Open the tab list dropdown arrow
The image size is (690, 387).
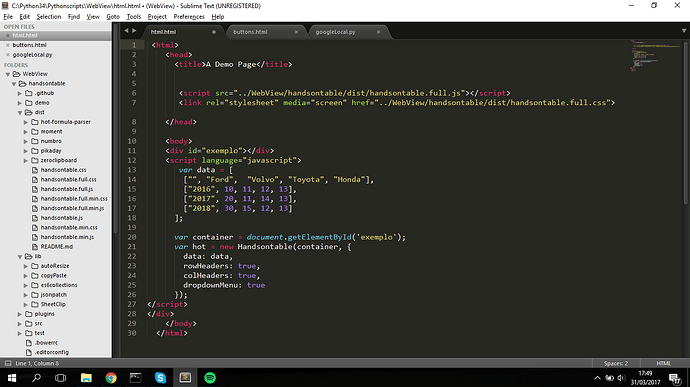(684, 31)
